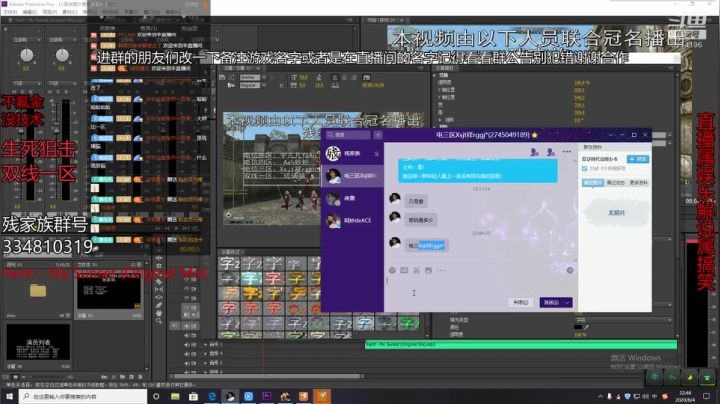The width and height of the screenshot is (720, 404).
Task: Click the eyedropper next to fill color swatch
Action: click(586, 327)
